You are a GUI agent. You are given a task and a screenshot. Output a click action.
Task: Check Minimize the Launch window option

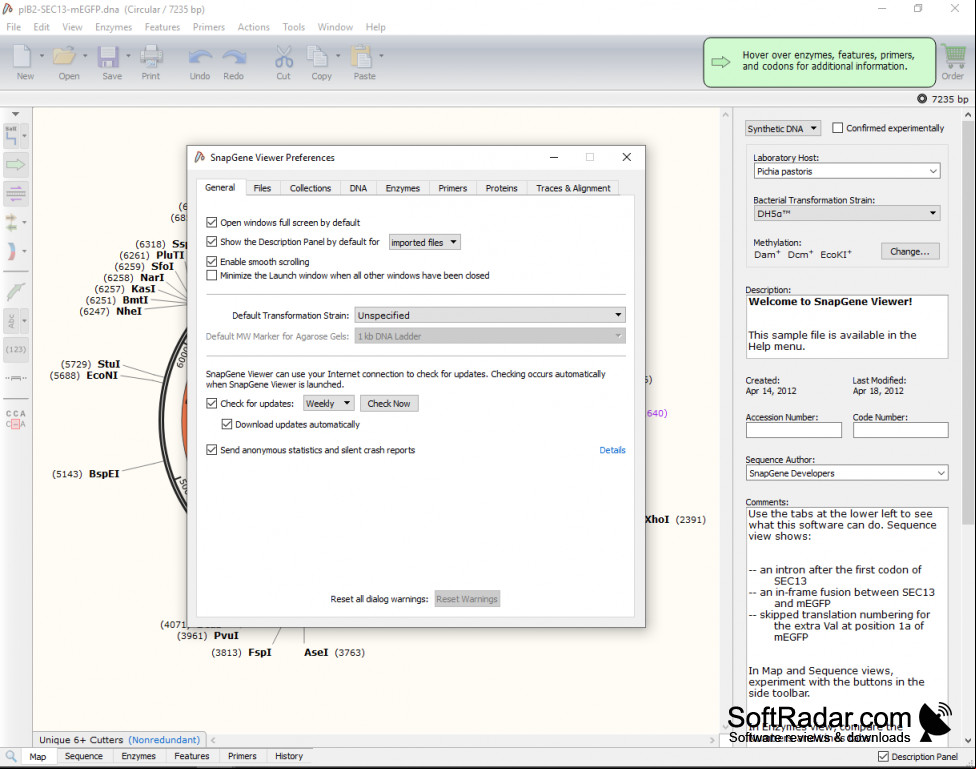click(212, 275)
